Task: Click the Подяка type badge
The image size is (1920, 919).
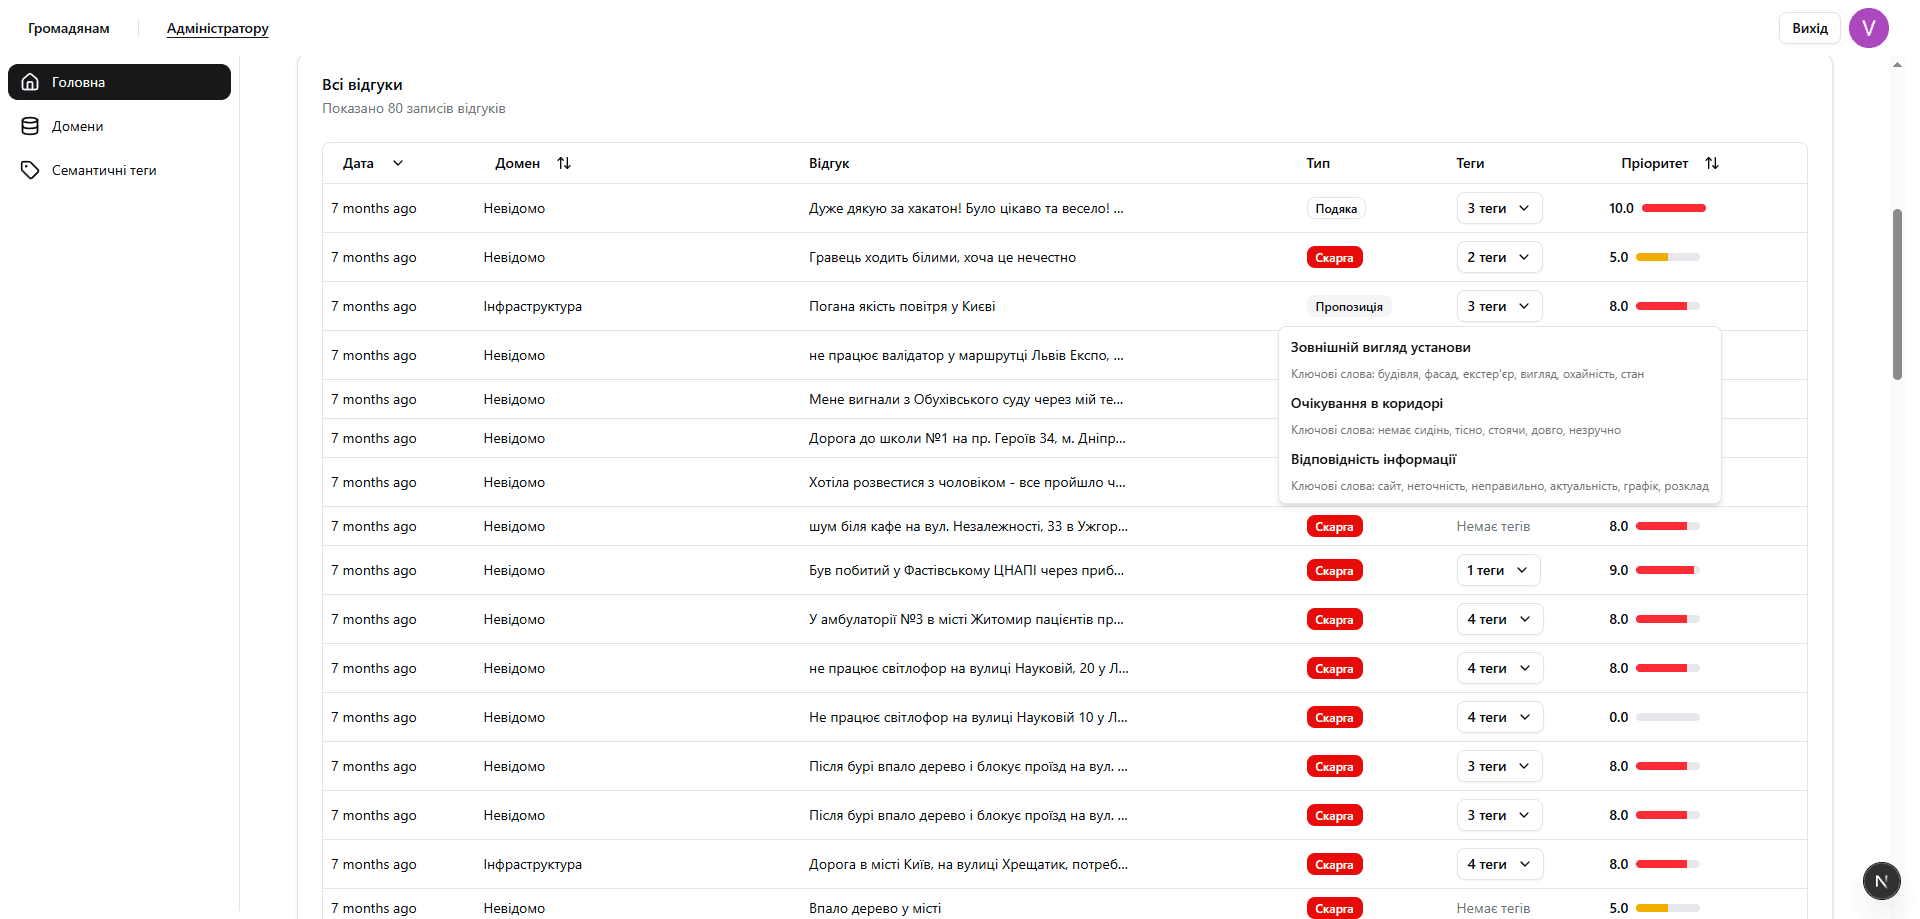Action: 1335,208
